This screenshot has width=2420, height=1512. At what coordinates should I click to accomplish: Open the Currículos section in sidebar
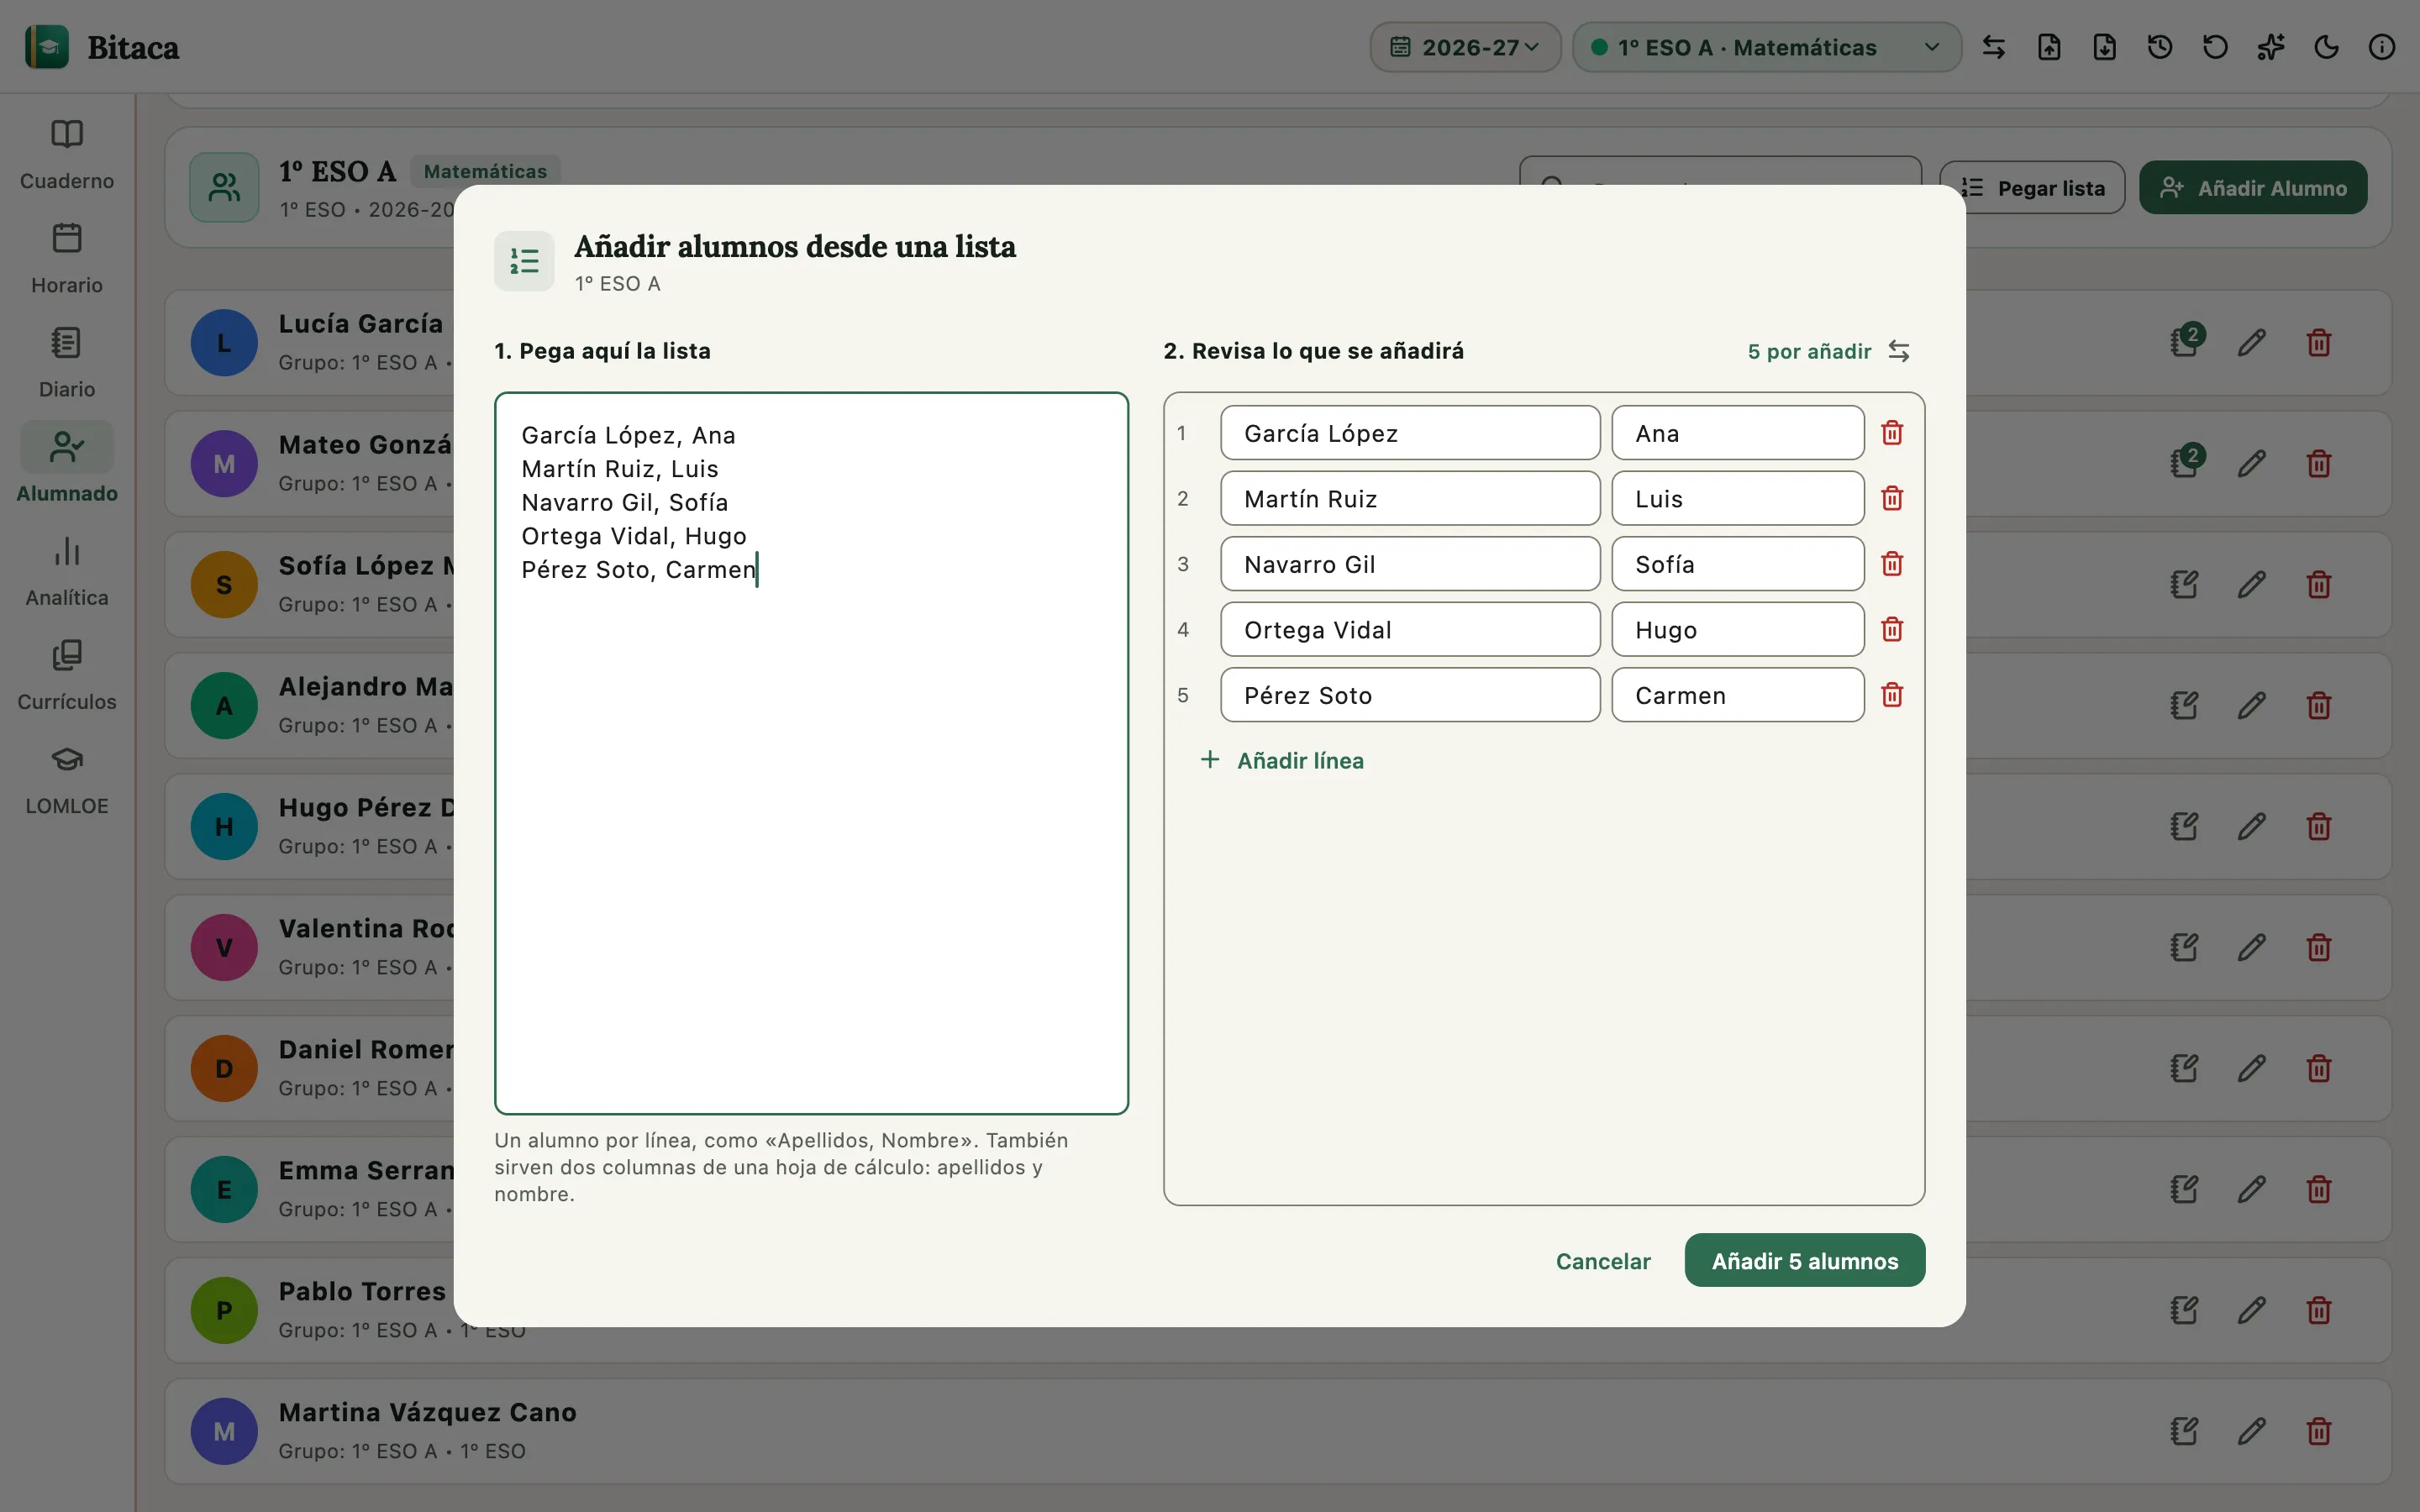[x=67, y=675]
